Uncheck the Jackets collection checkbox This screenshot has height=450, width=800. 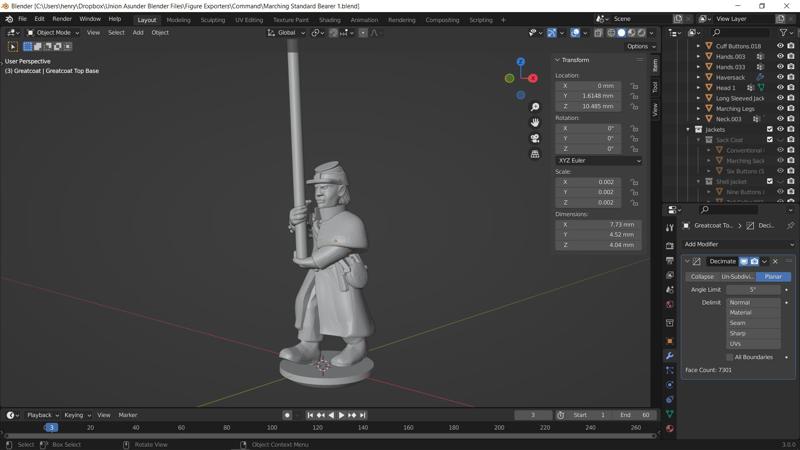click(769, 129)
